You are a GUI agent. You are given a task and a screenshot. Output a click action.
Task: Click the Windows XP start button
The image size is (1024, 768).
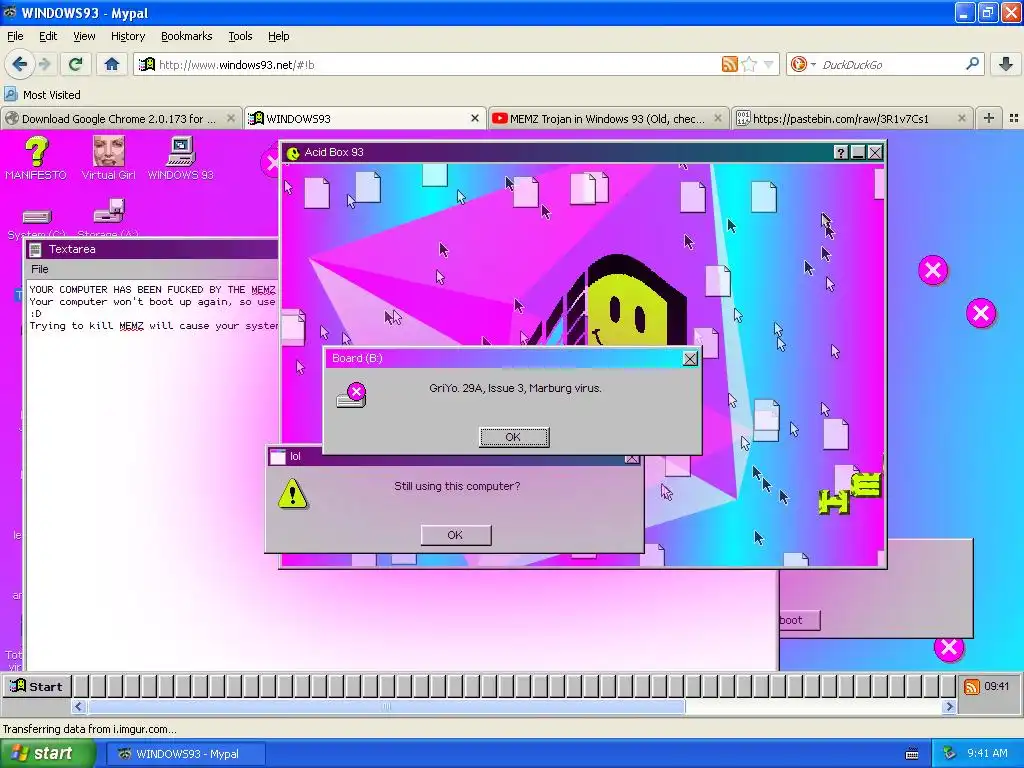[47, 754]
